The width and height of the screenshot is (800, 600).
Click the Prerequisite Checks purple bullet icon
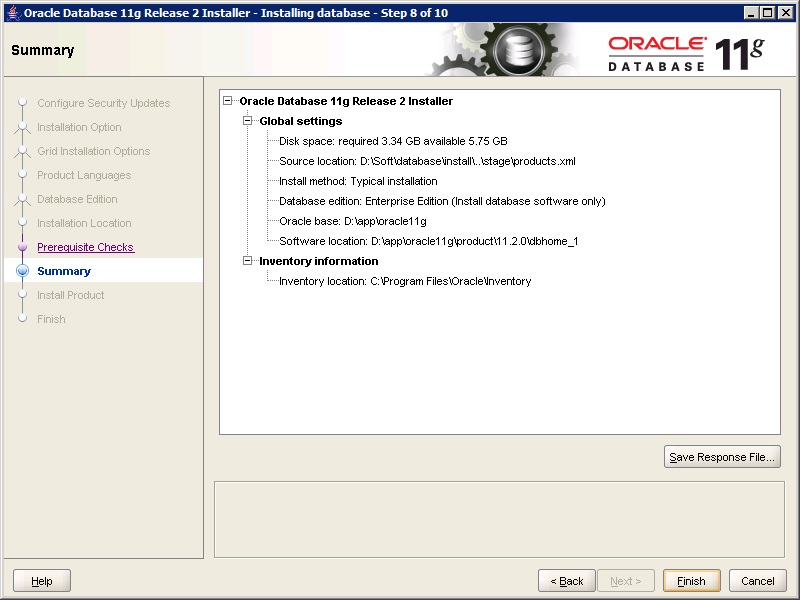click(x=22, y=247)
